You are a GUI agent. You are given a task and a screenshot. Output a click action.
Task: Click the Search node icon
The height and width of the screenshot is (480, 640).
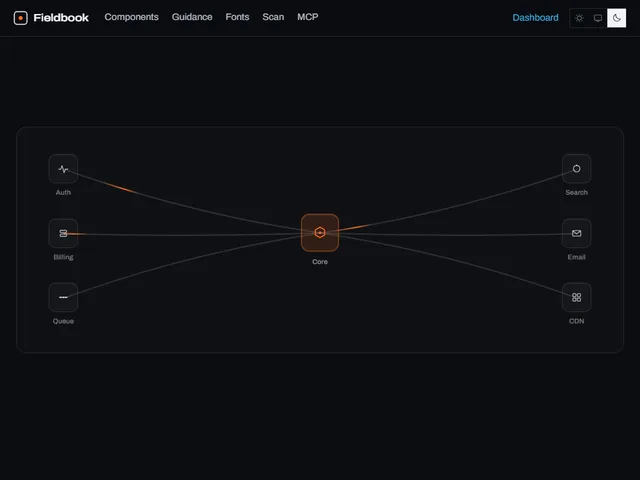tap(576, 169)
